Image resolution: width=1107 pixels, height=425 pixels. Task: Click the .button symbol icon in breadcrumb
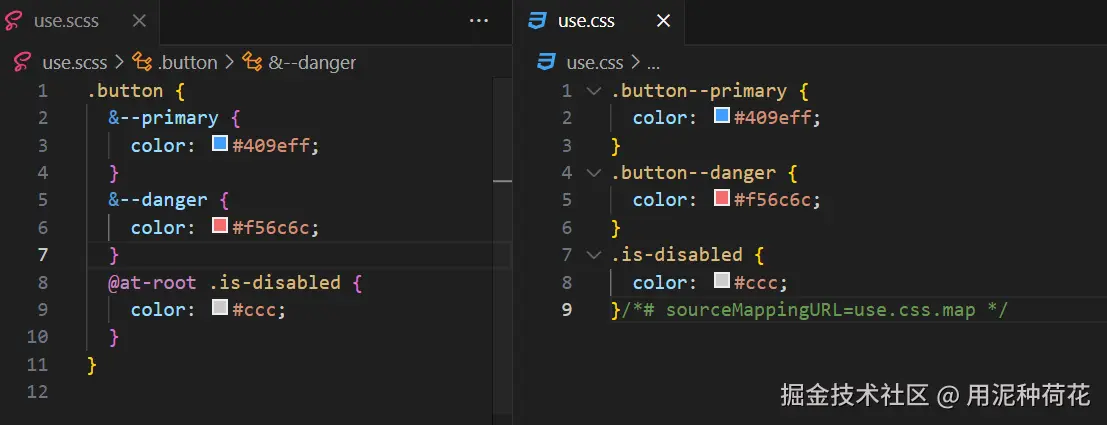click(x=142, y=62)
